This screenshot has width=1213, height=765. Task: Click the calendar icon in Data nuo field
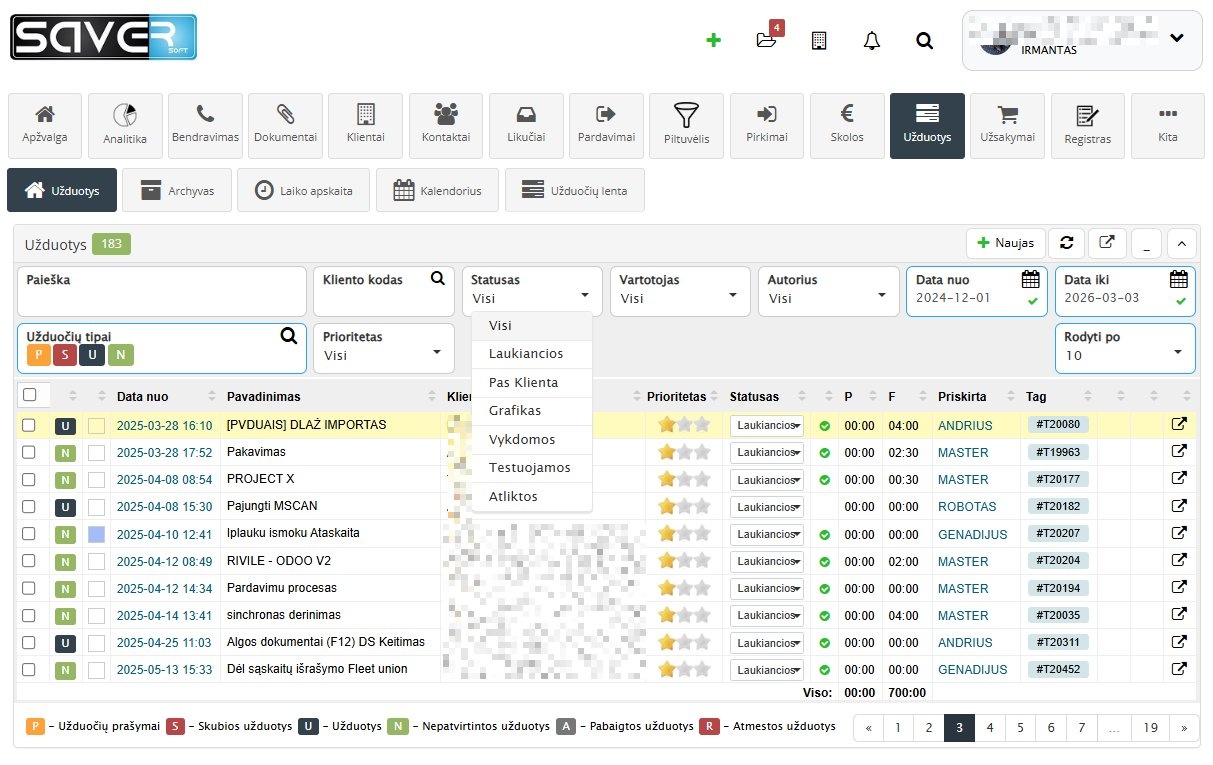[1031, 279]
